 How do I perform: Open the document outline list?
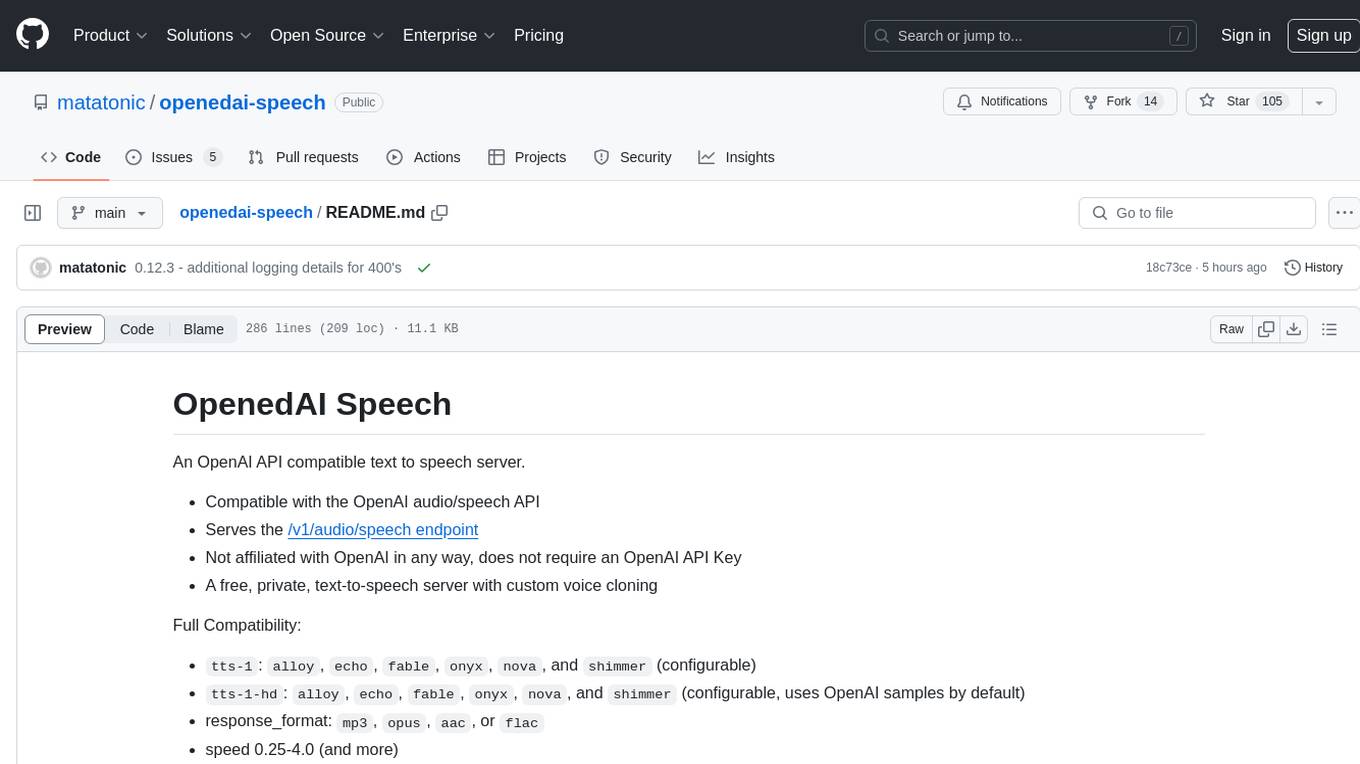tap(1329, 329)
